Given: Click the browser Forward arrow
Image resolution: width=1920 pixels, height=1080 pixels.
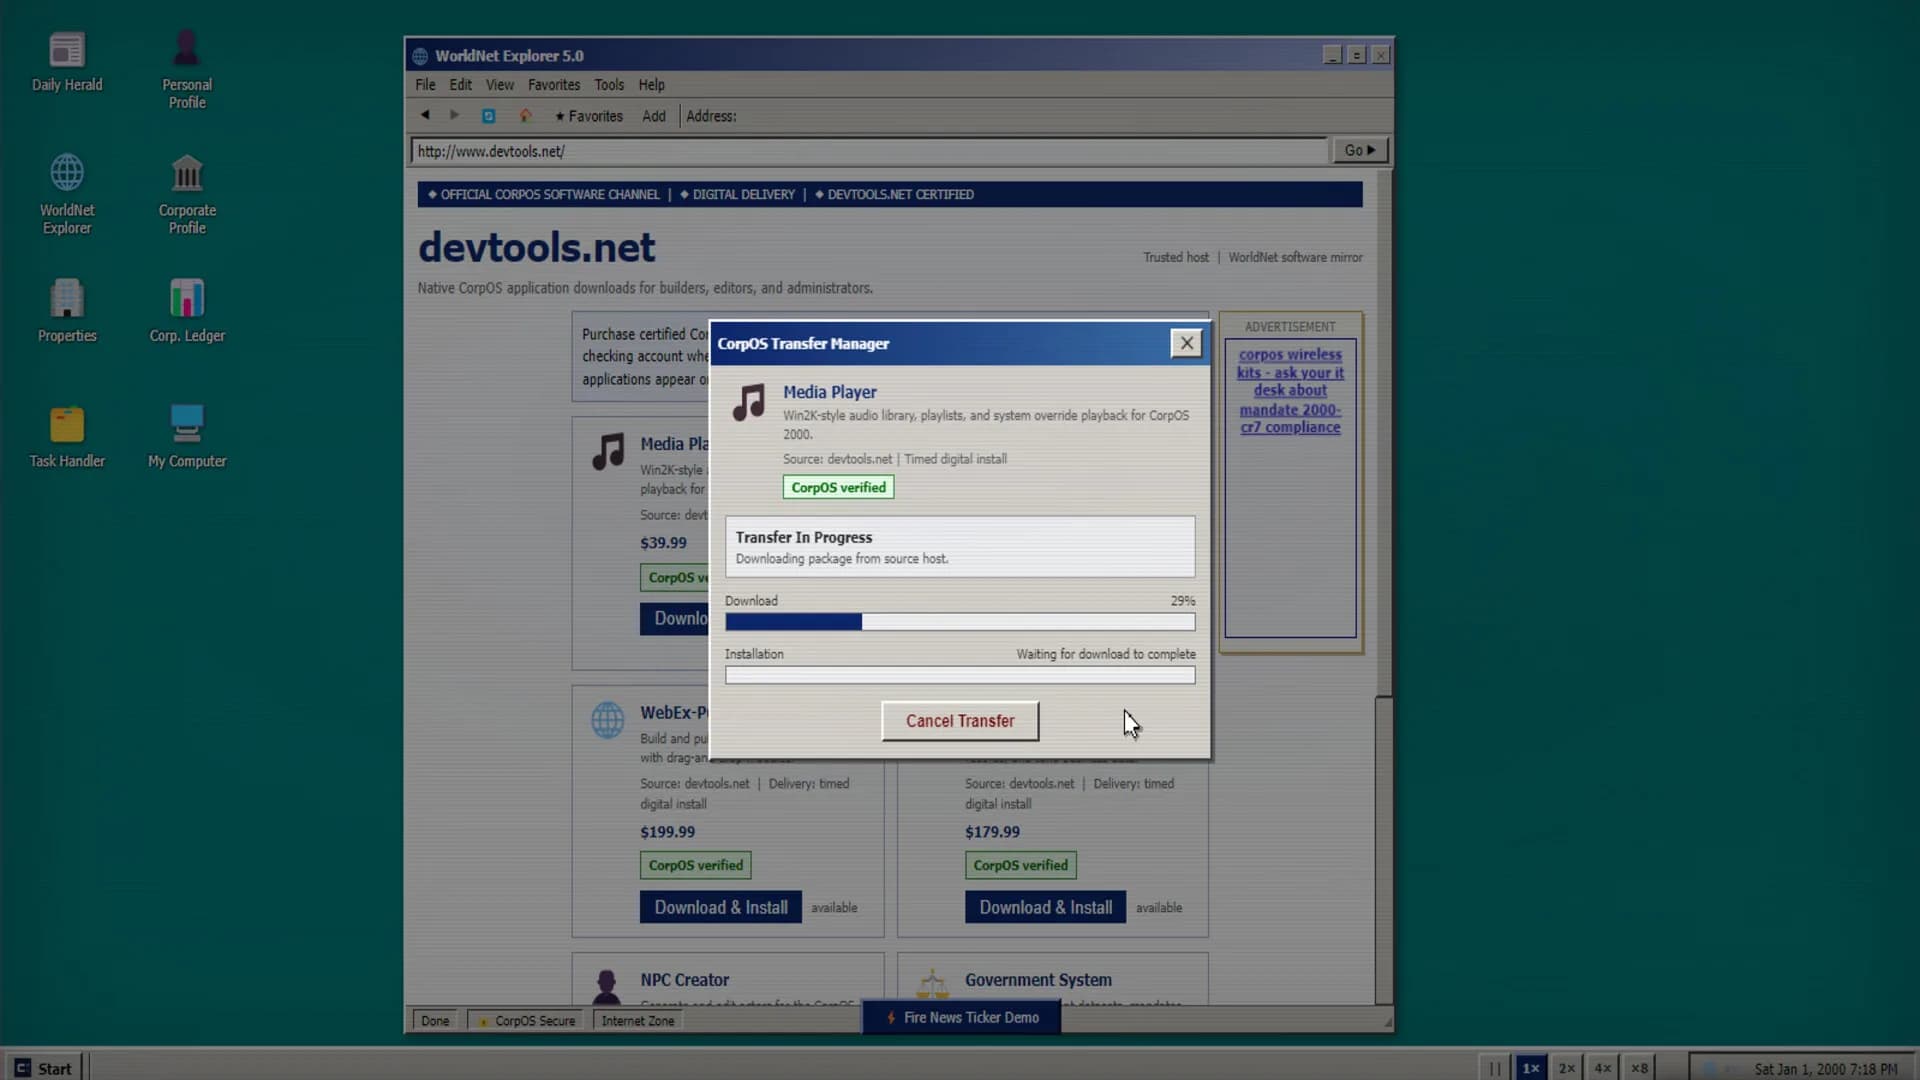Looking at the screenshot, I should tap(454, 115).
